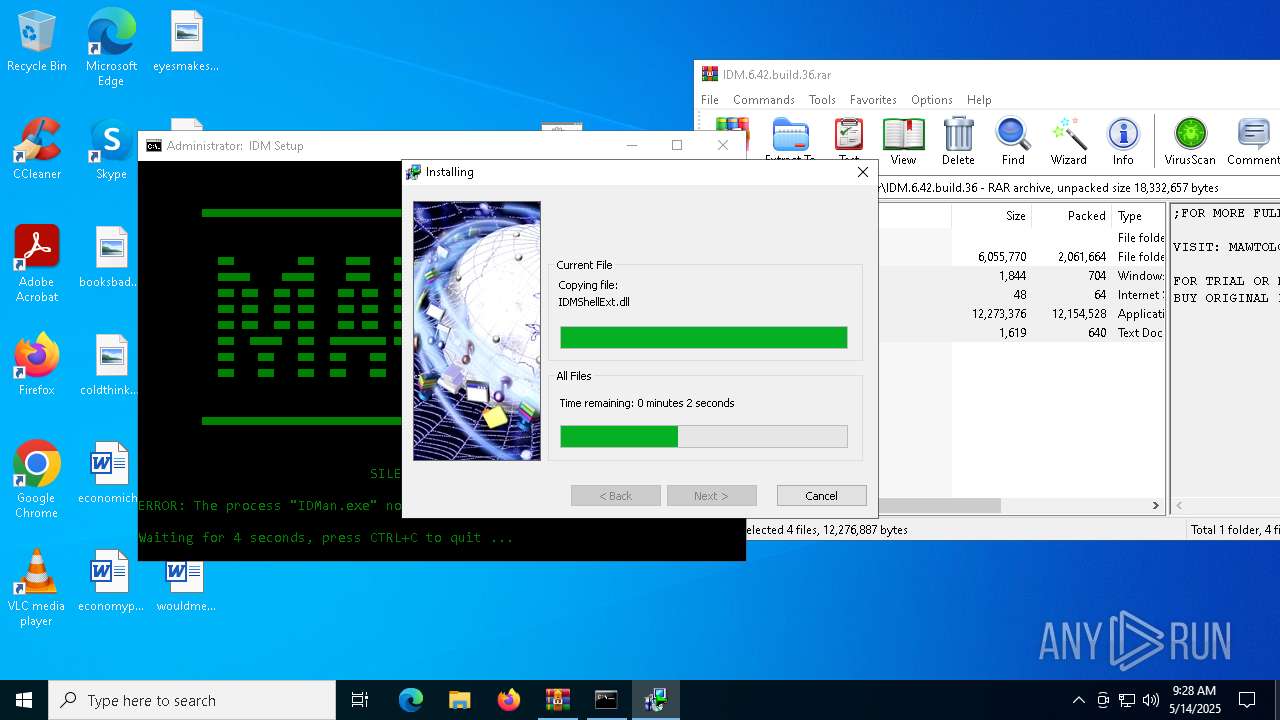Run VirusScan from WinRAR toolbar
Viewport: 1280px width, 720px height.
(1190, 141)
